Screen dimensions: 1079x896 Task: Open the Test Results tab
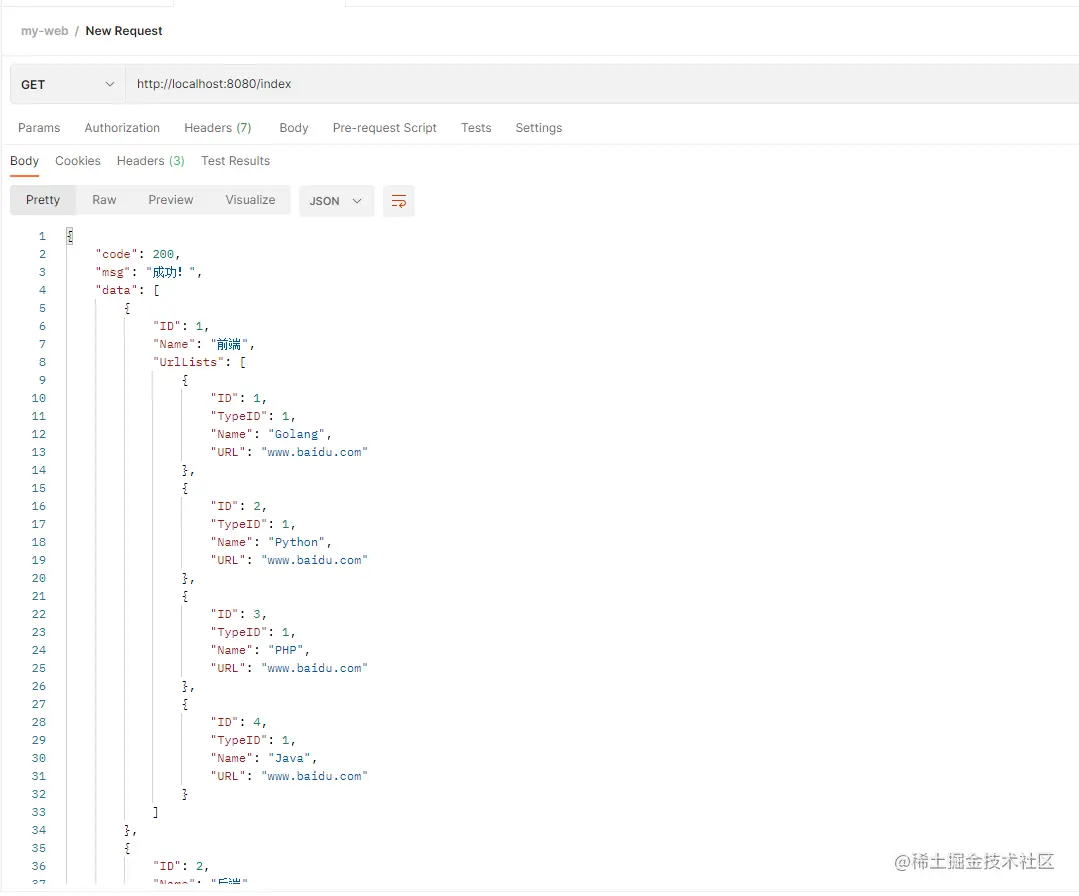[235, 161]
